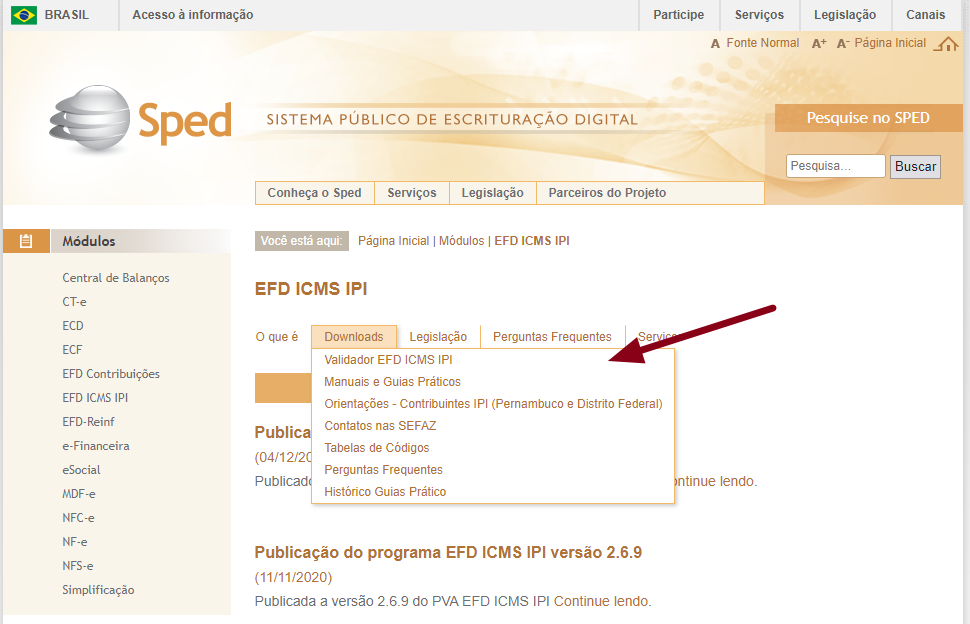Screen dimensions: 970x624
Task: Click EFD ICMS IPI breadcrumb
Action: [531, 241]
